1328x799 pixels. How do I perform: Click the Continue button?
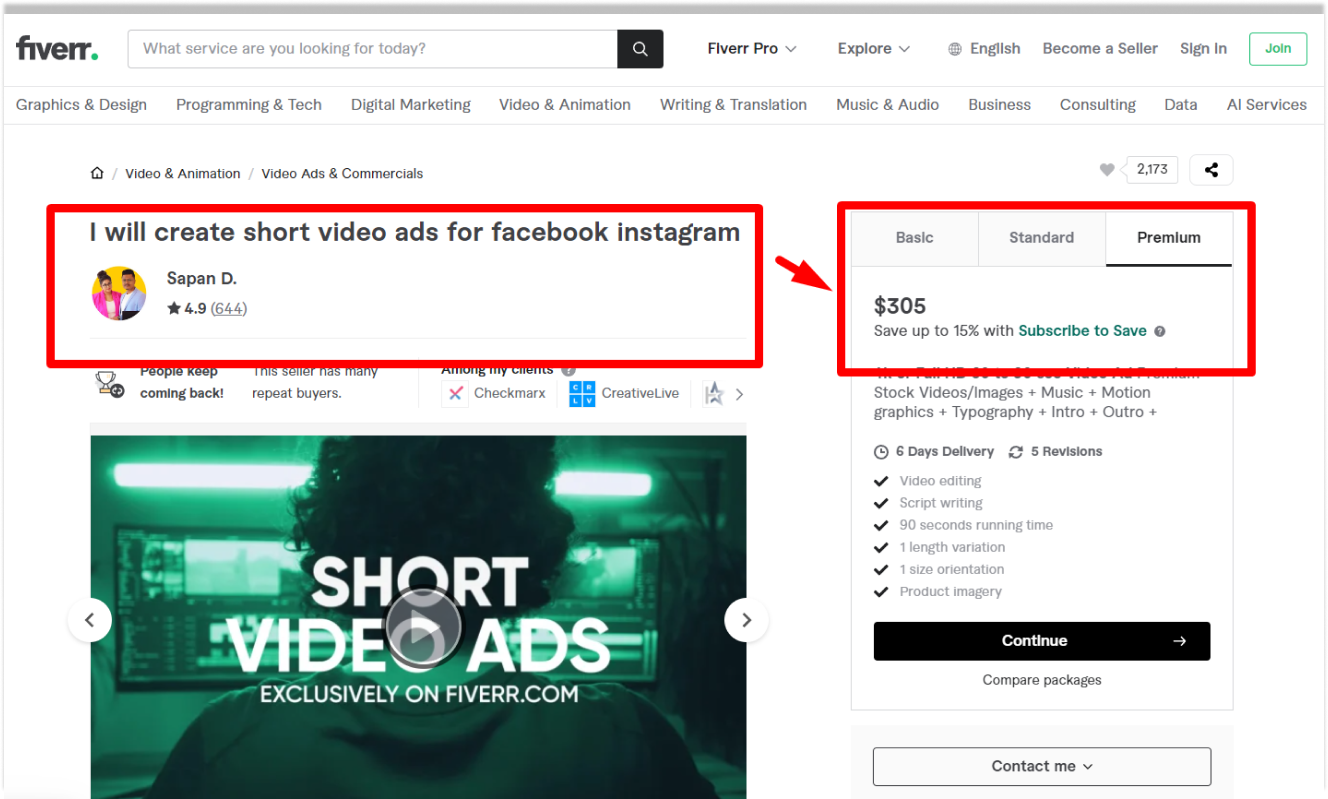tap(1042, 641)
